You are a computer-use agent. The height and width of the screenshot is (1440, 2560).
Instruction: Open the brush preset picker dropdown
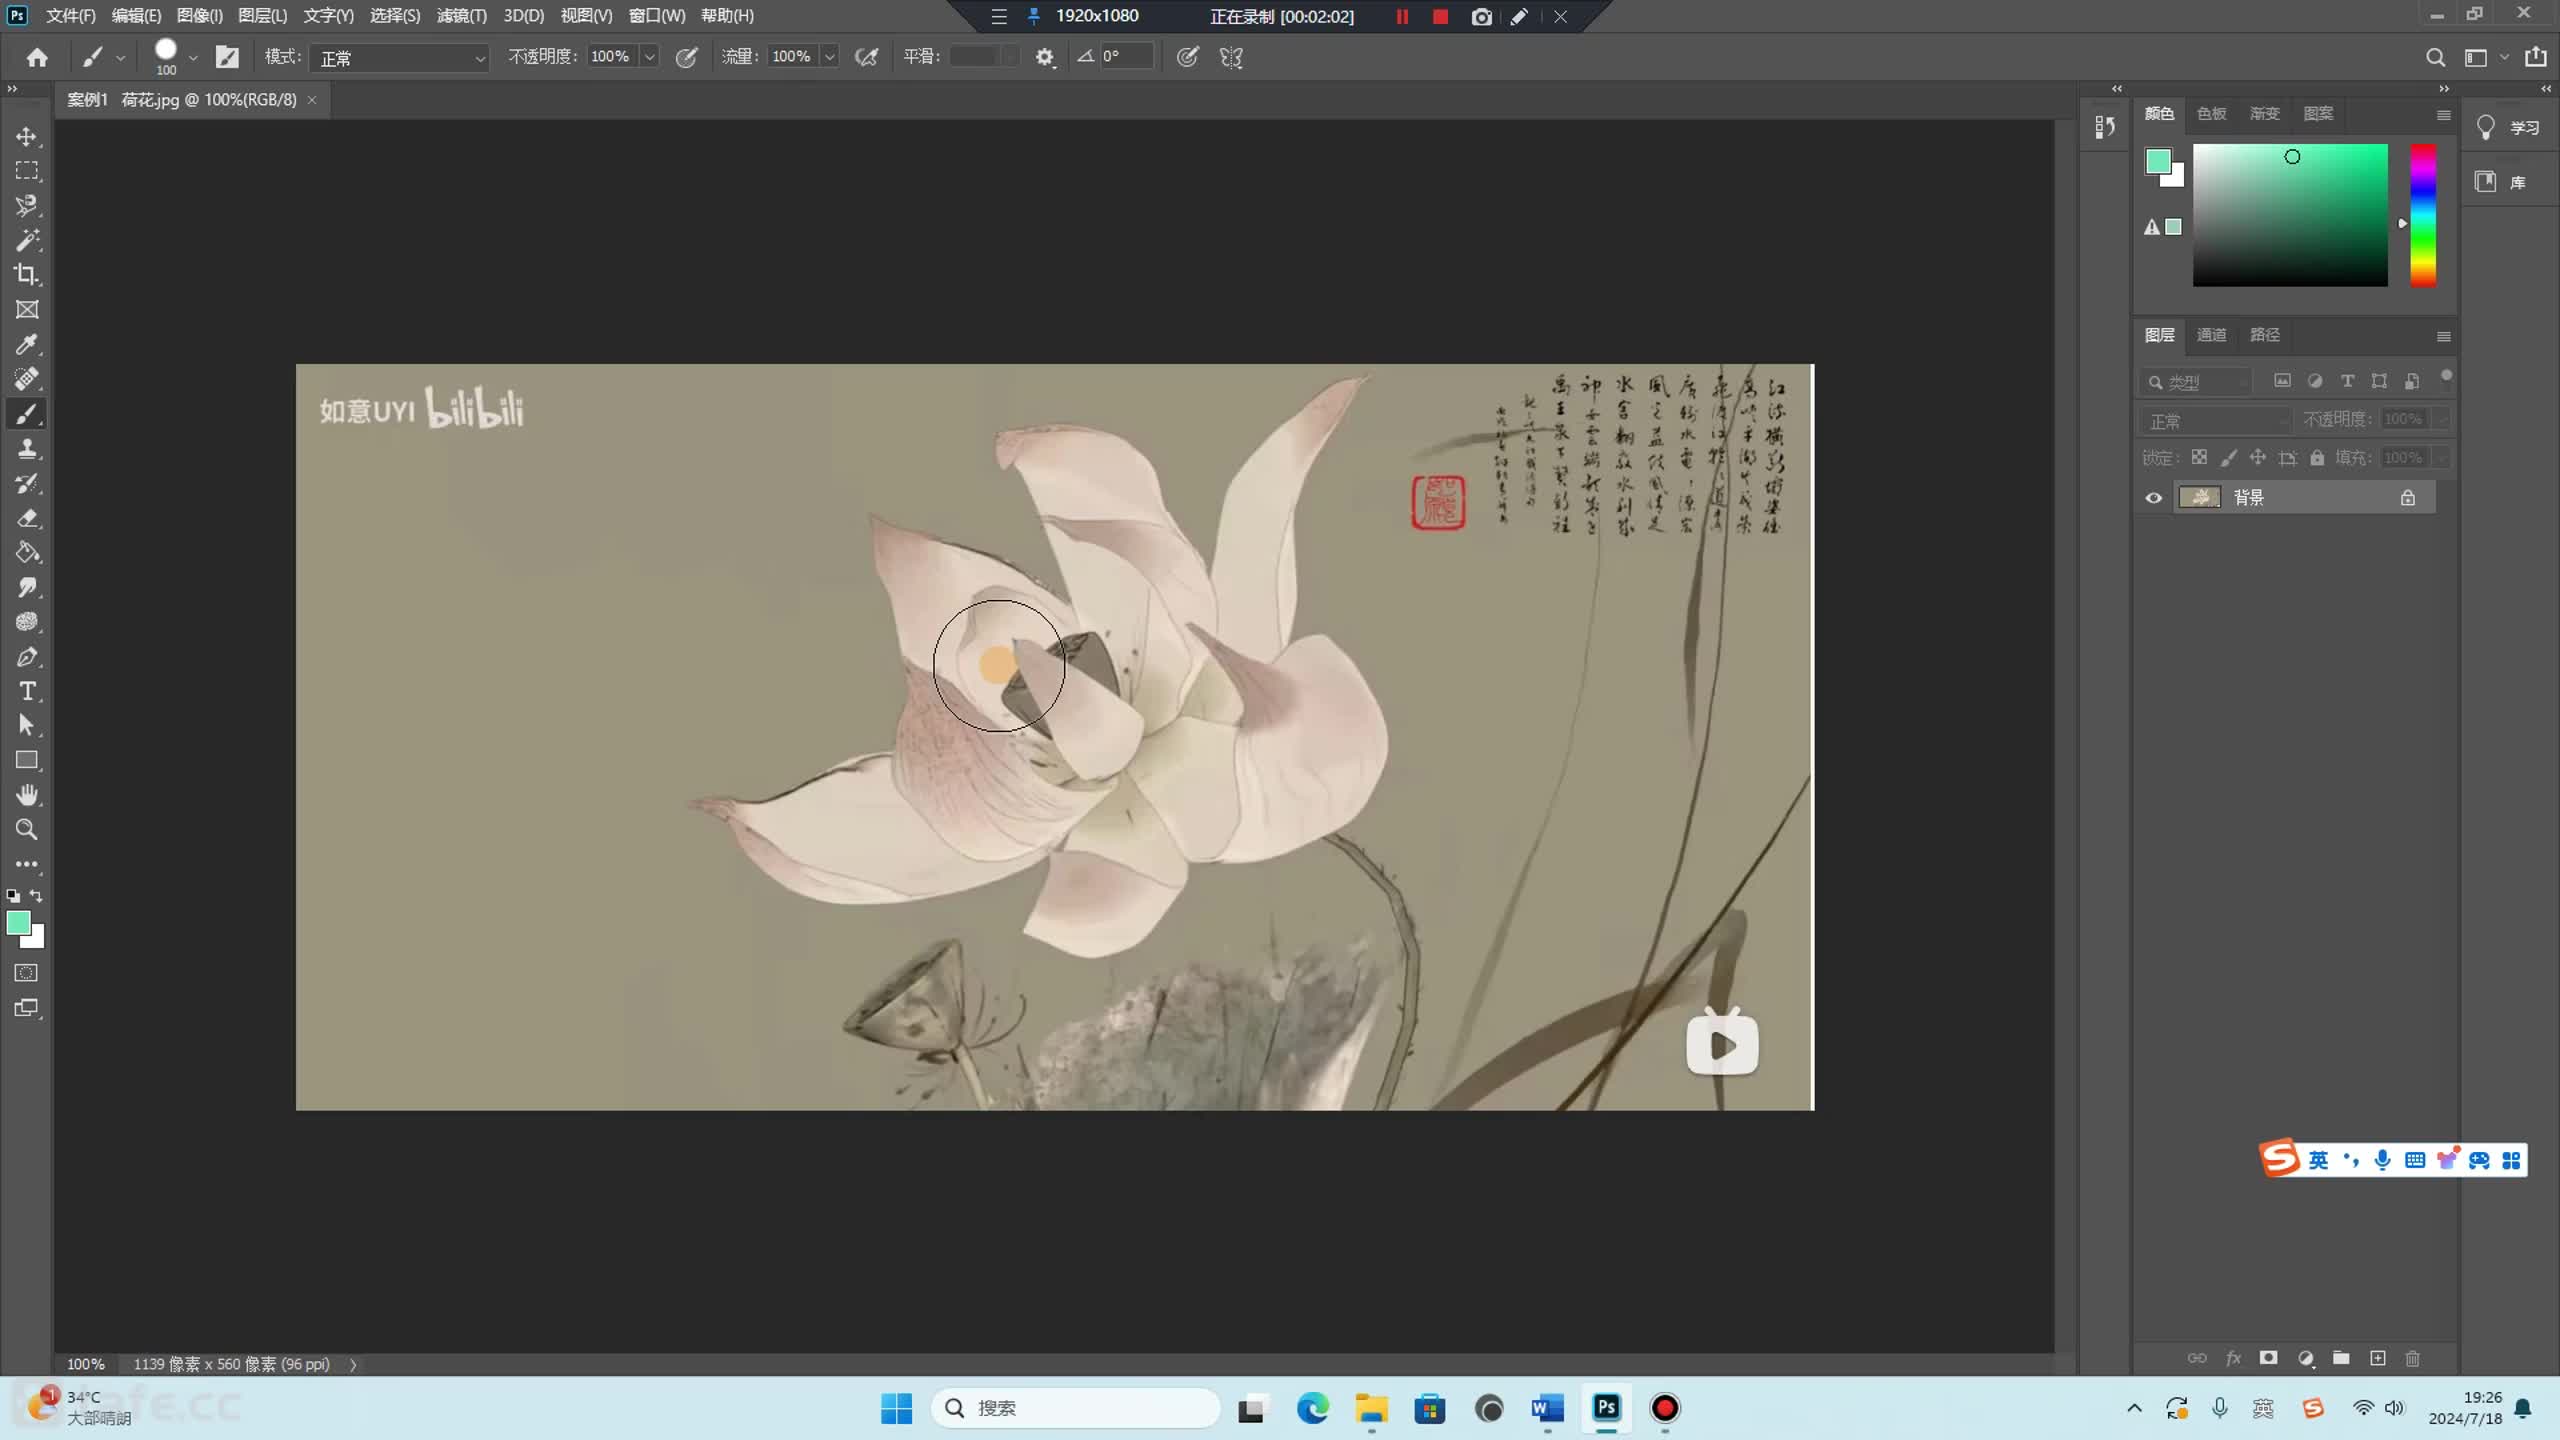pyautogui.click(x=193, y=58)
